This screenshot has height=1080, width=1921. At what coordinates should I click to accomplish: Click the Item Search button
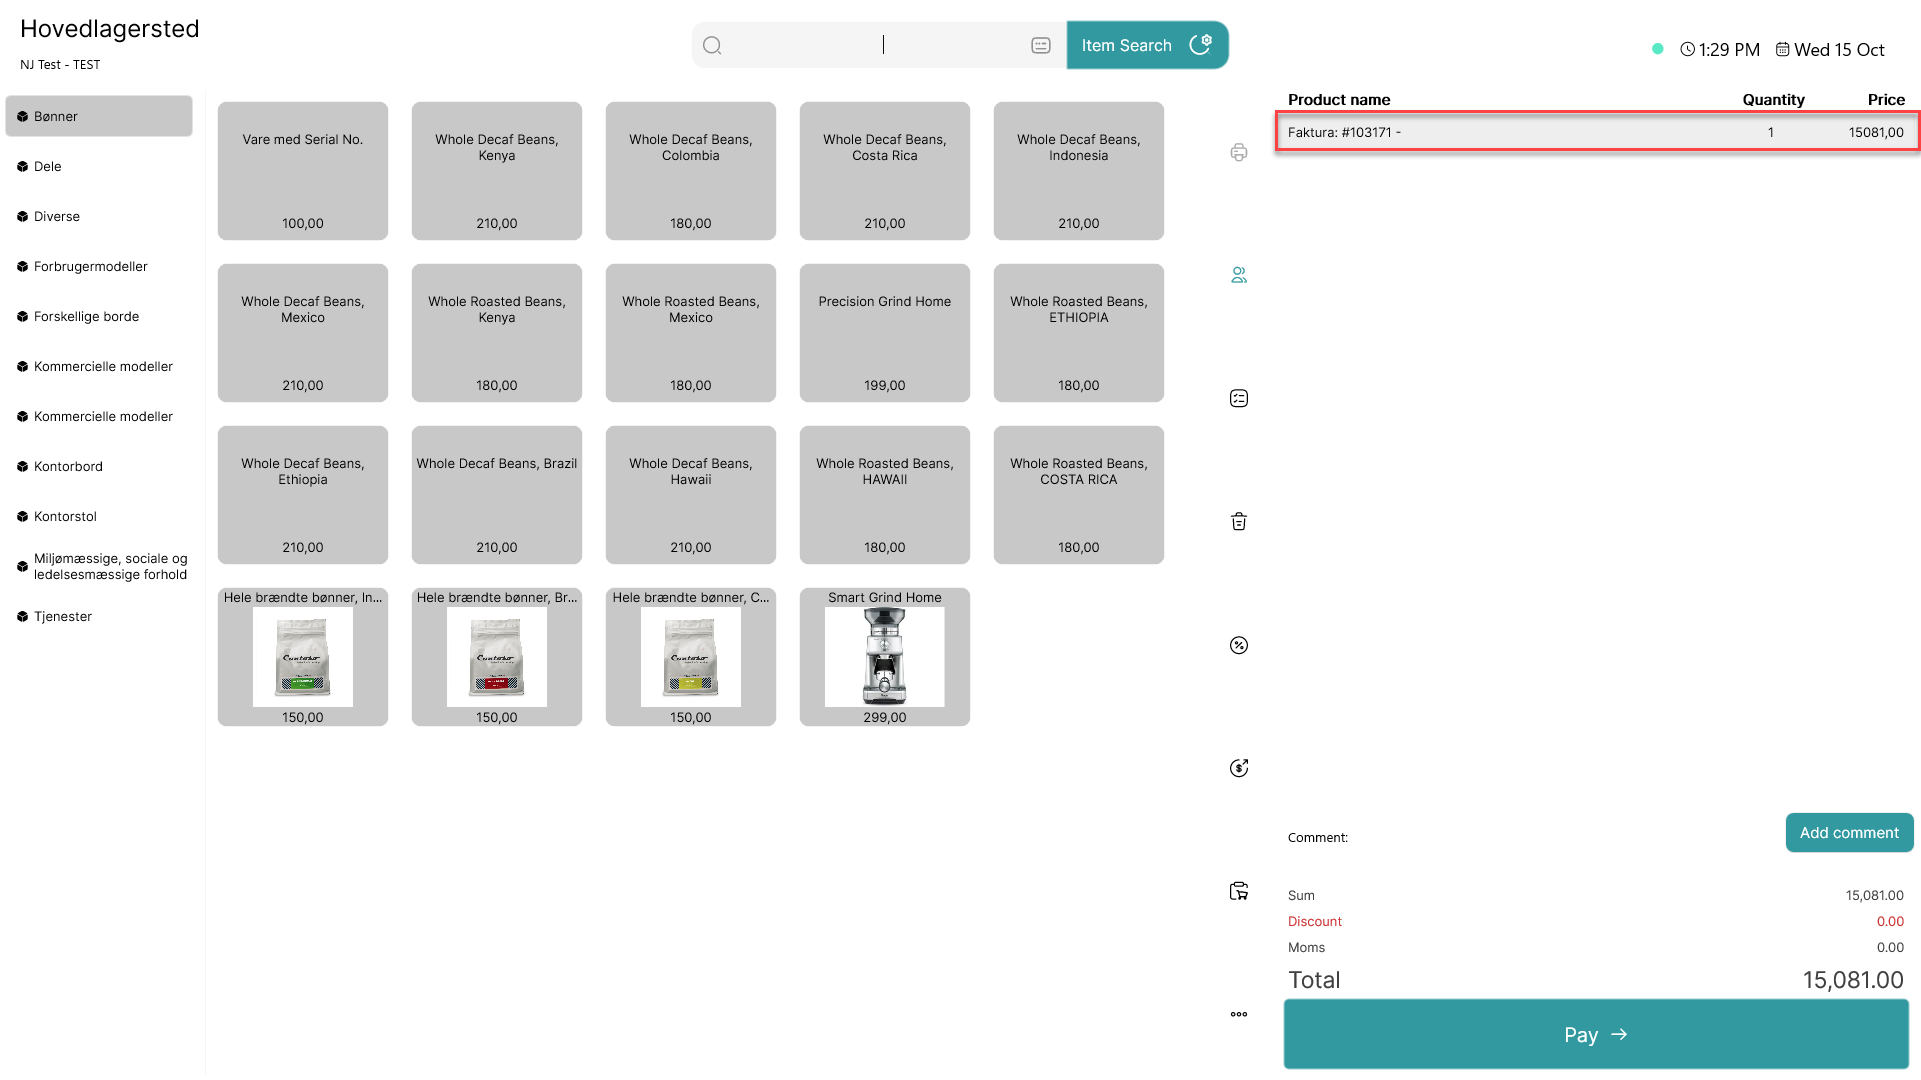coord(1147,45)
